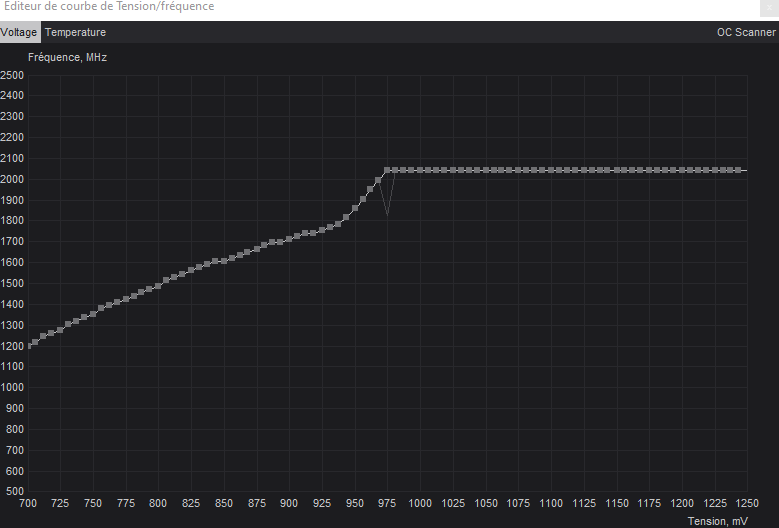Select the curve point at 900 mV
Viewport: 779px width, 528px height.
(x=289, y=239)
